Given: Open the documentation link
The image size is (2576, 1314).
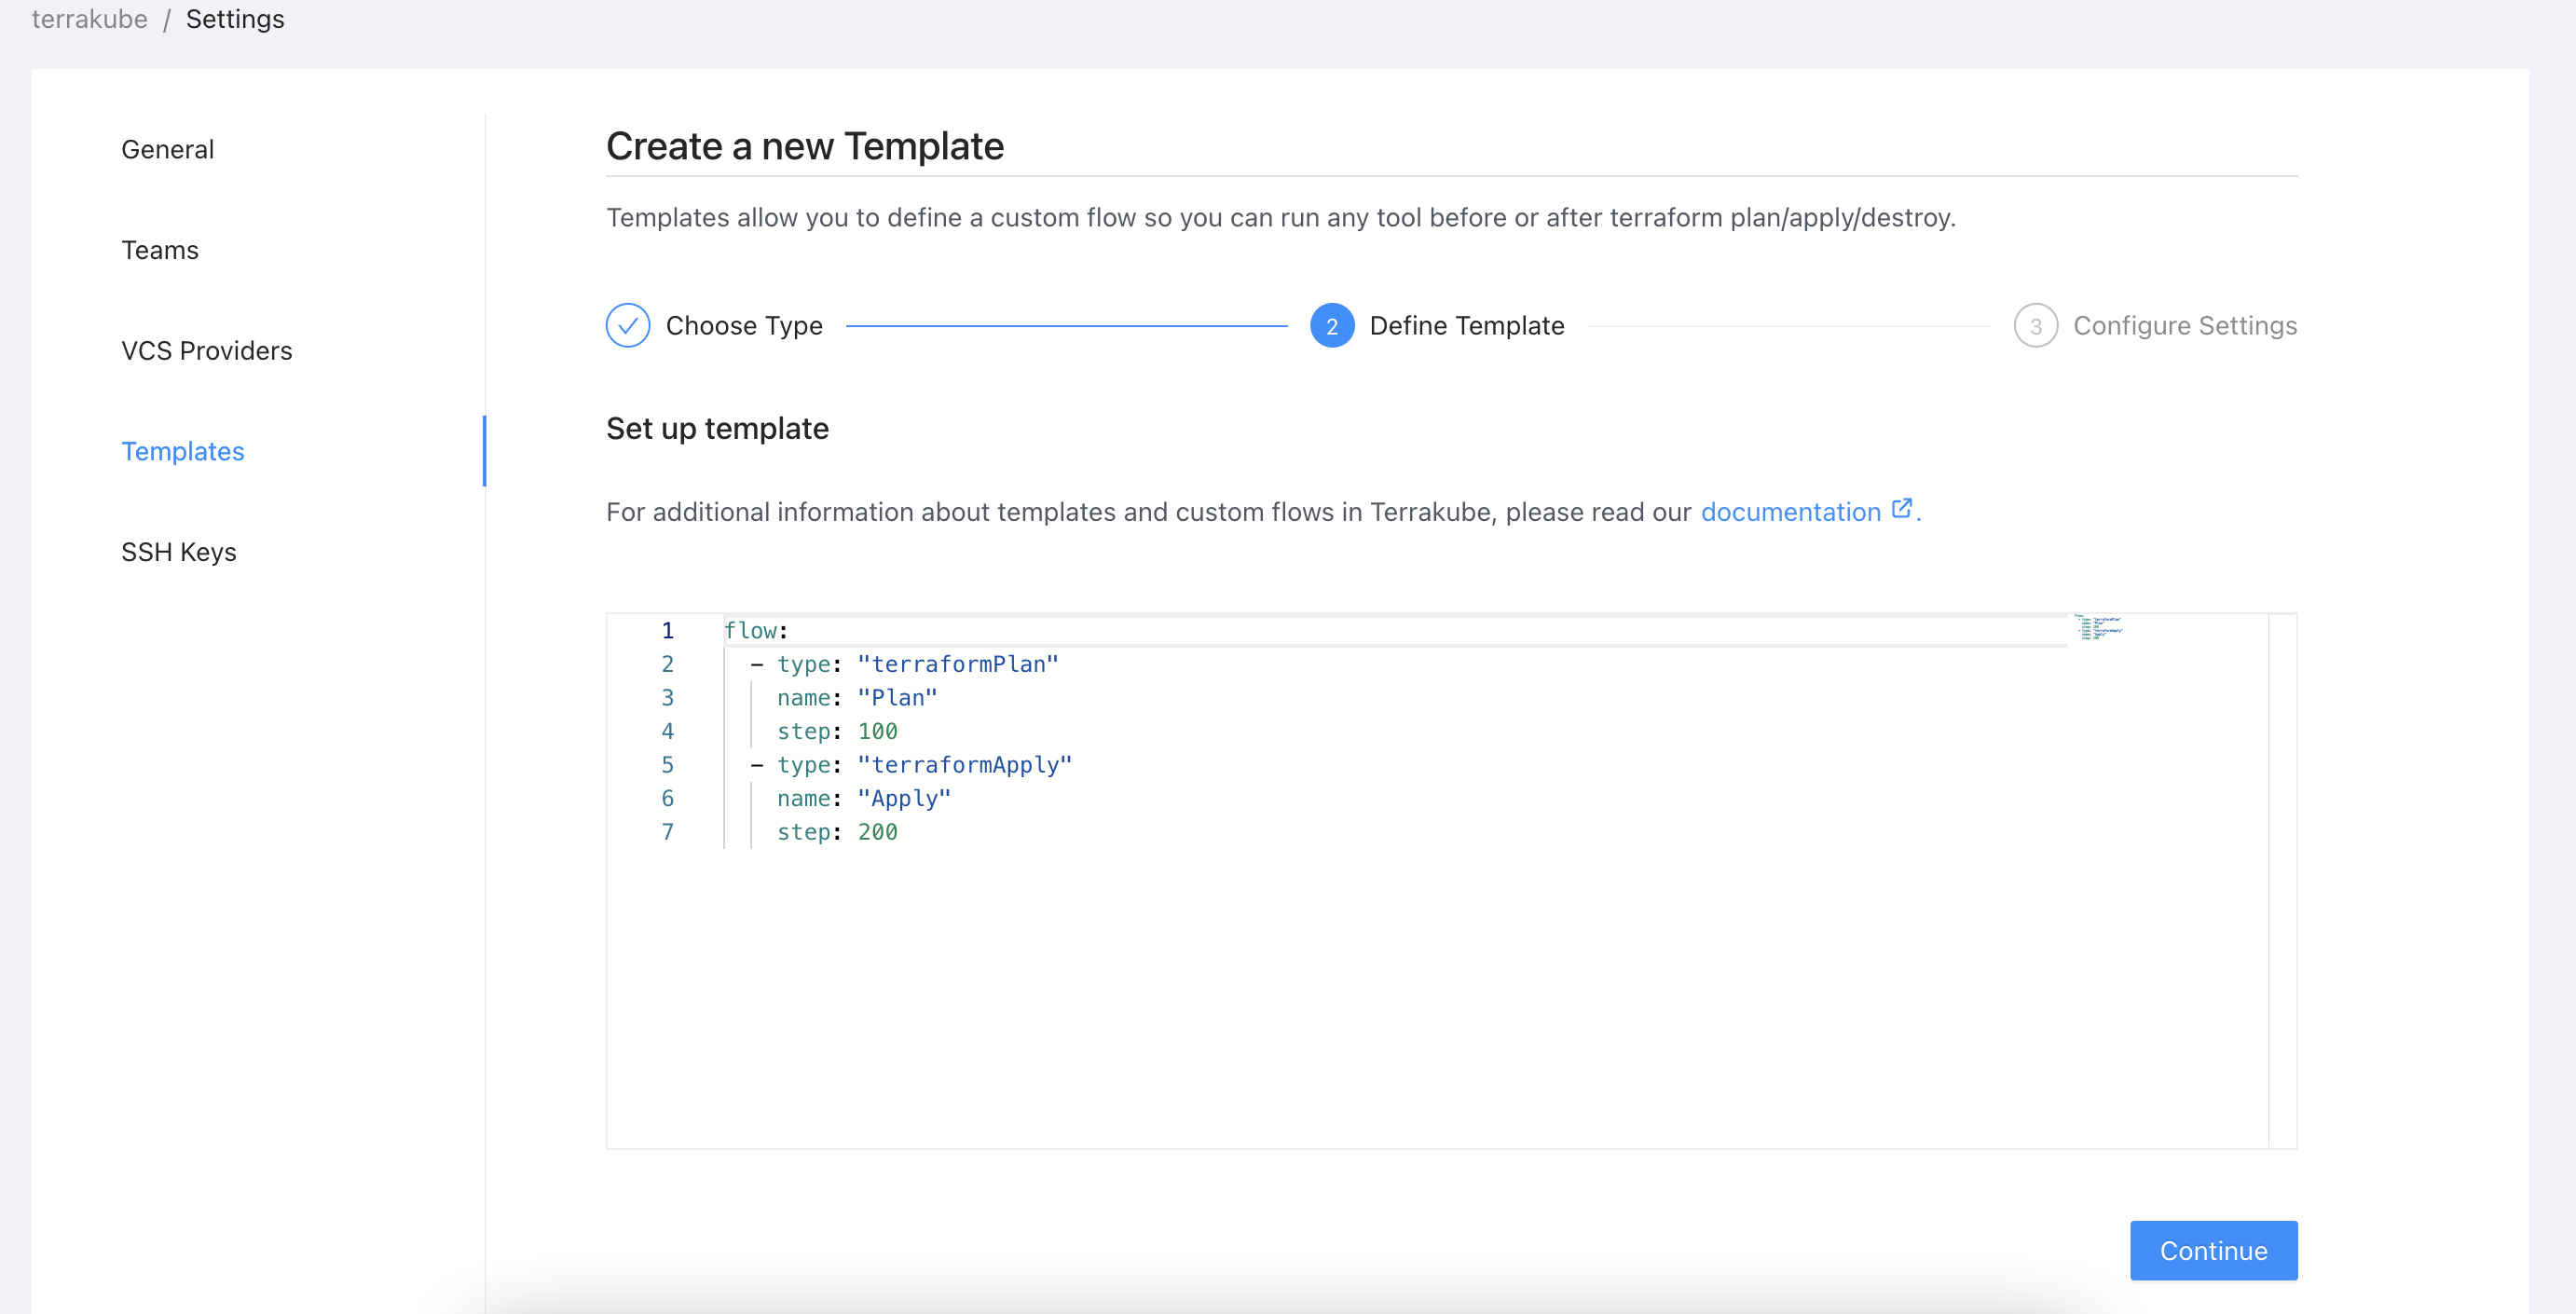Looking at the screenshot, I should (1790, 512).
